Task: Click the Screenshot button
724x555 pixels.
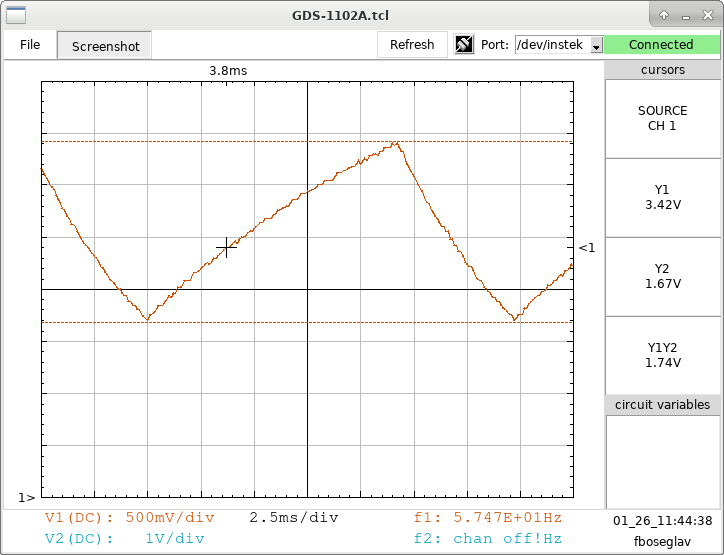Action: (x=105, y=46)
